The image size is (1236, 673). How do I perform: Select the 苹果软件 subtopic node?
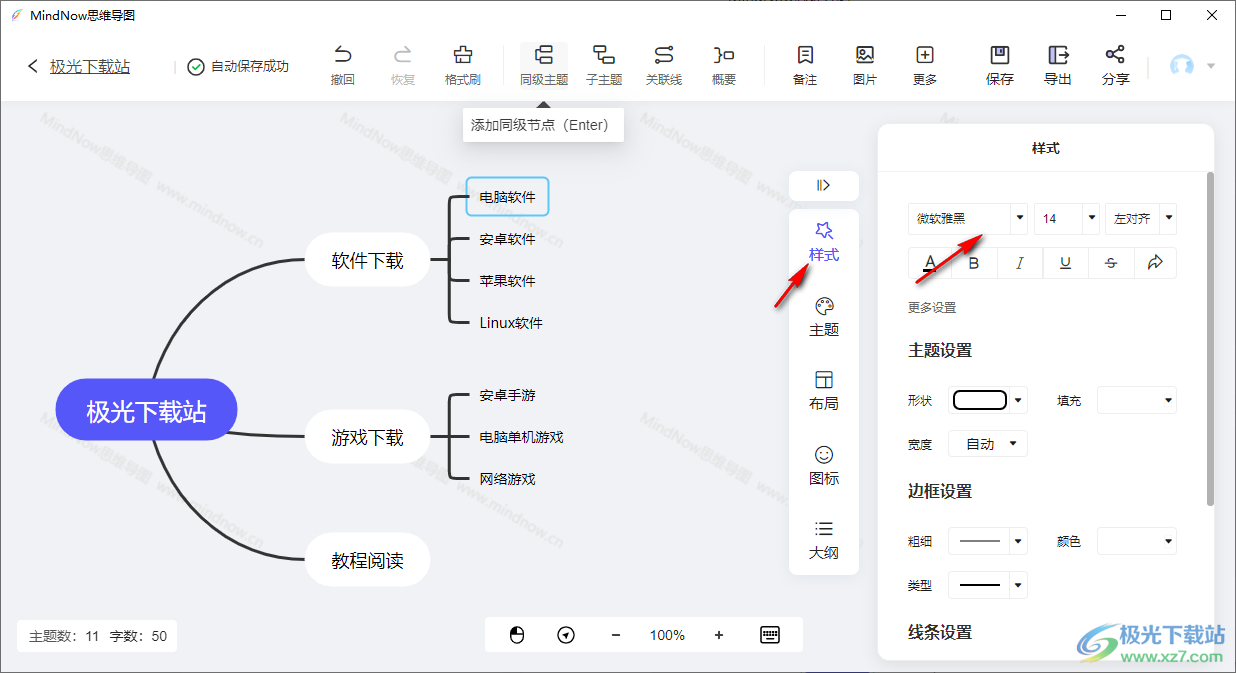[x=507, y=281]
